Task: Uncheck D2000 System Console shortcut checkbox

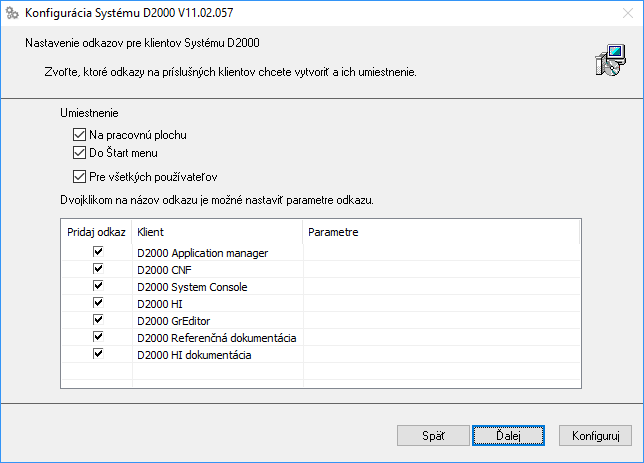Action: point(98,287)
